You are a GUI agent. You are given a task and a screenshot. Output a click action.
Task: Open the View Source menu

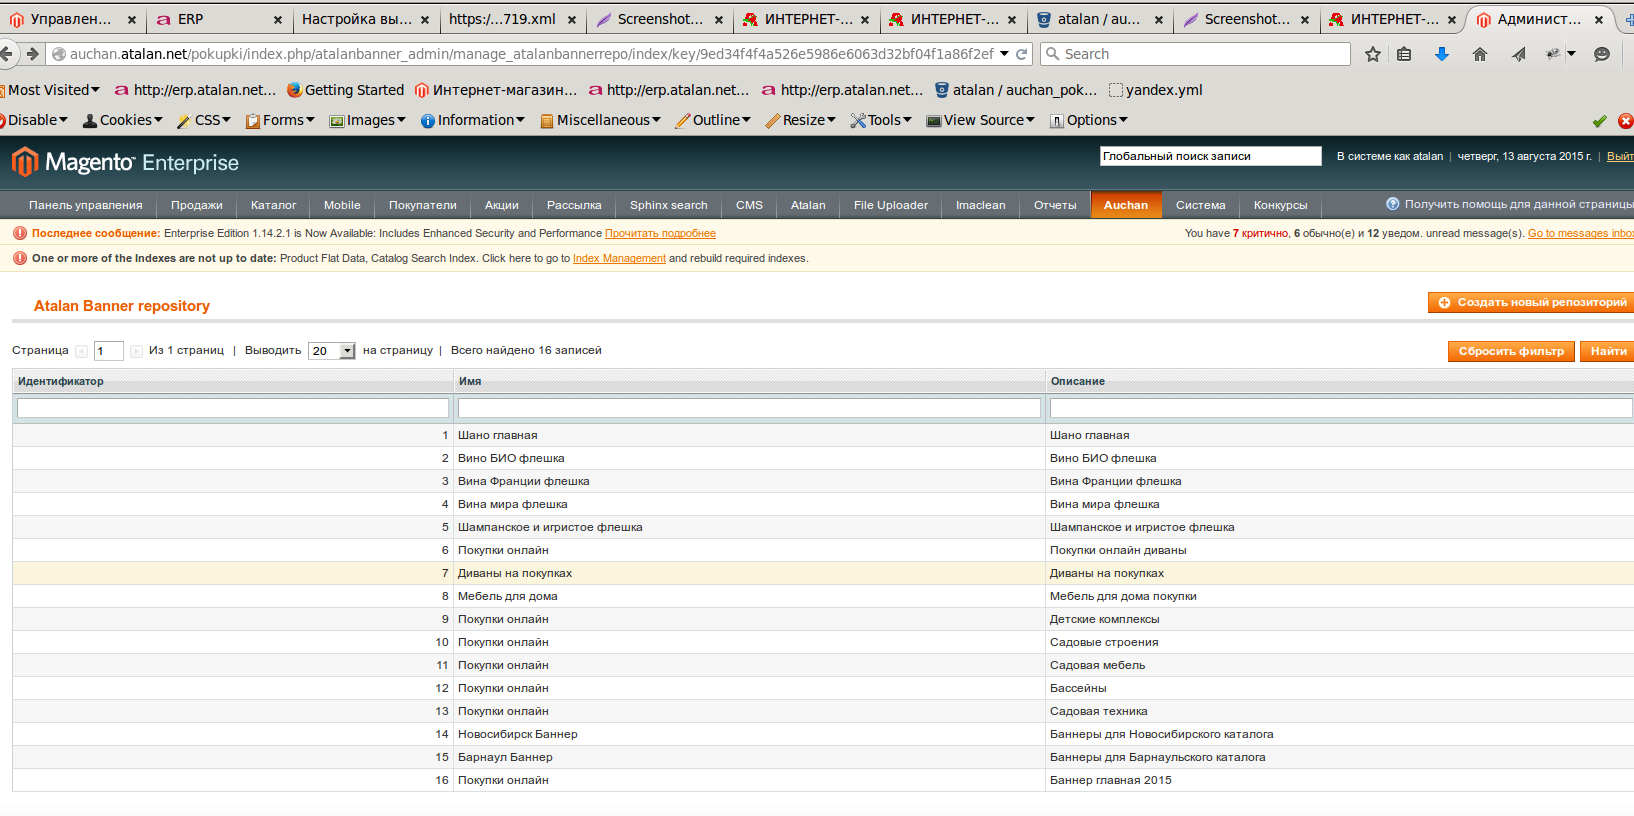click(981, 120)
